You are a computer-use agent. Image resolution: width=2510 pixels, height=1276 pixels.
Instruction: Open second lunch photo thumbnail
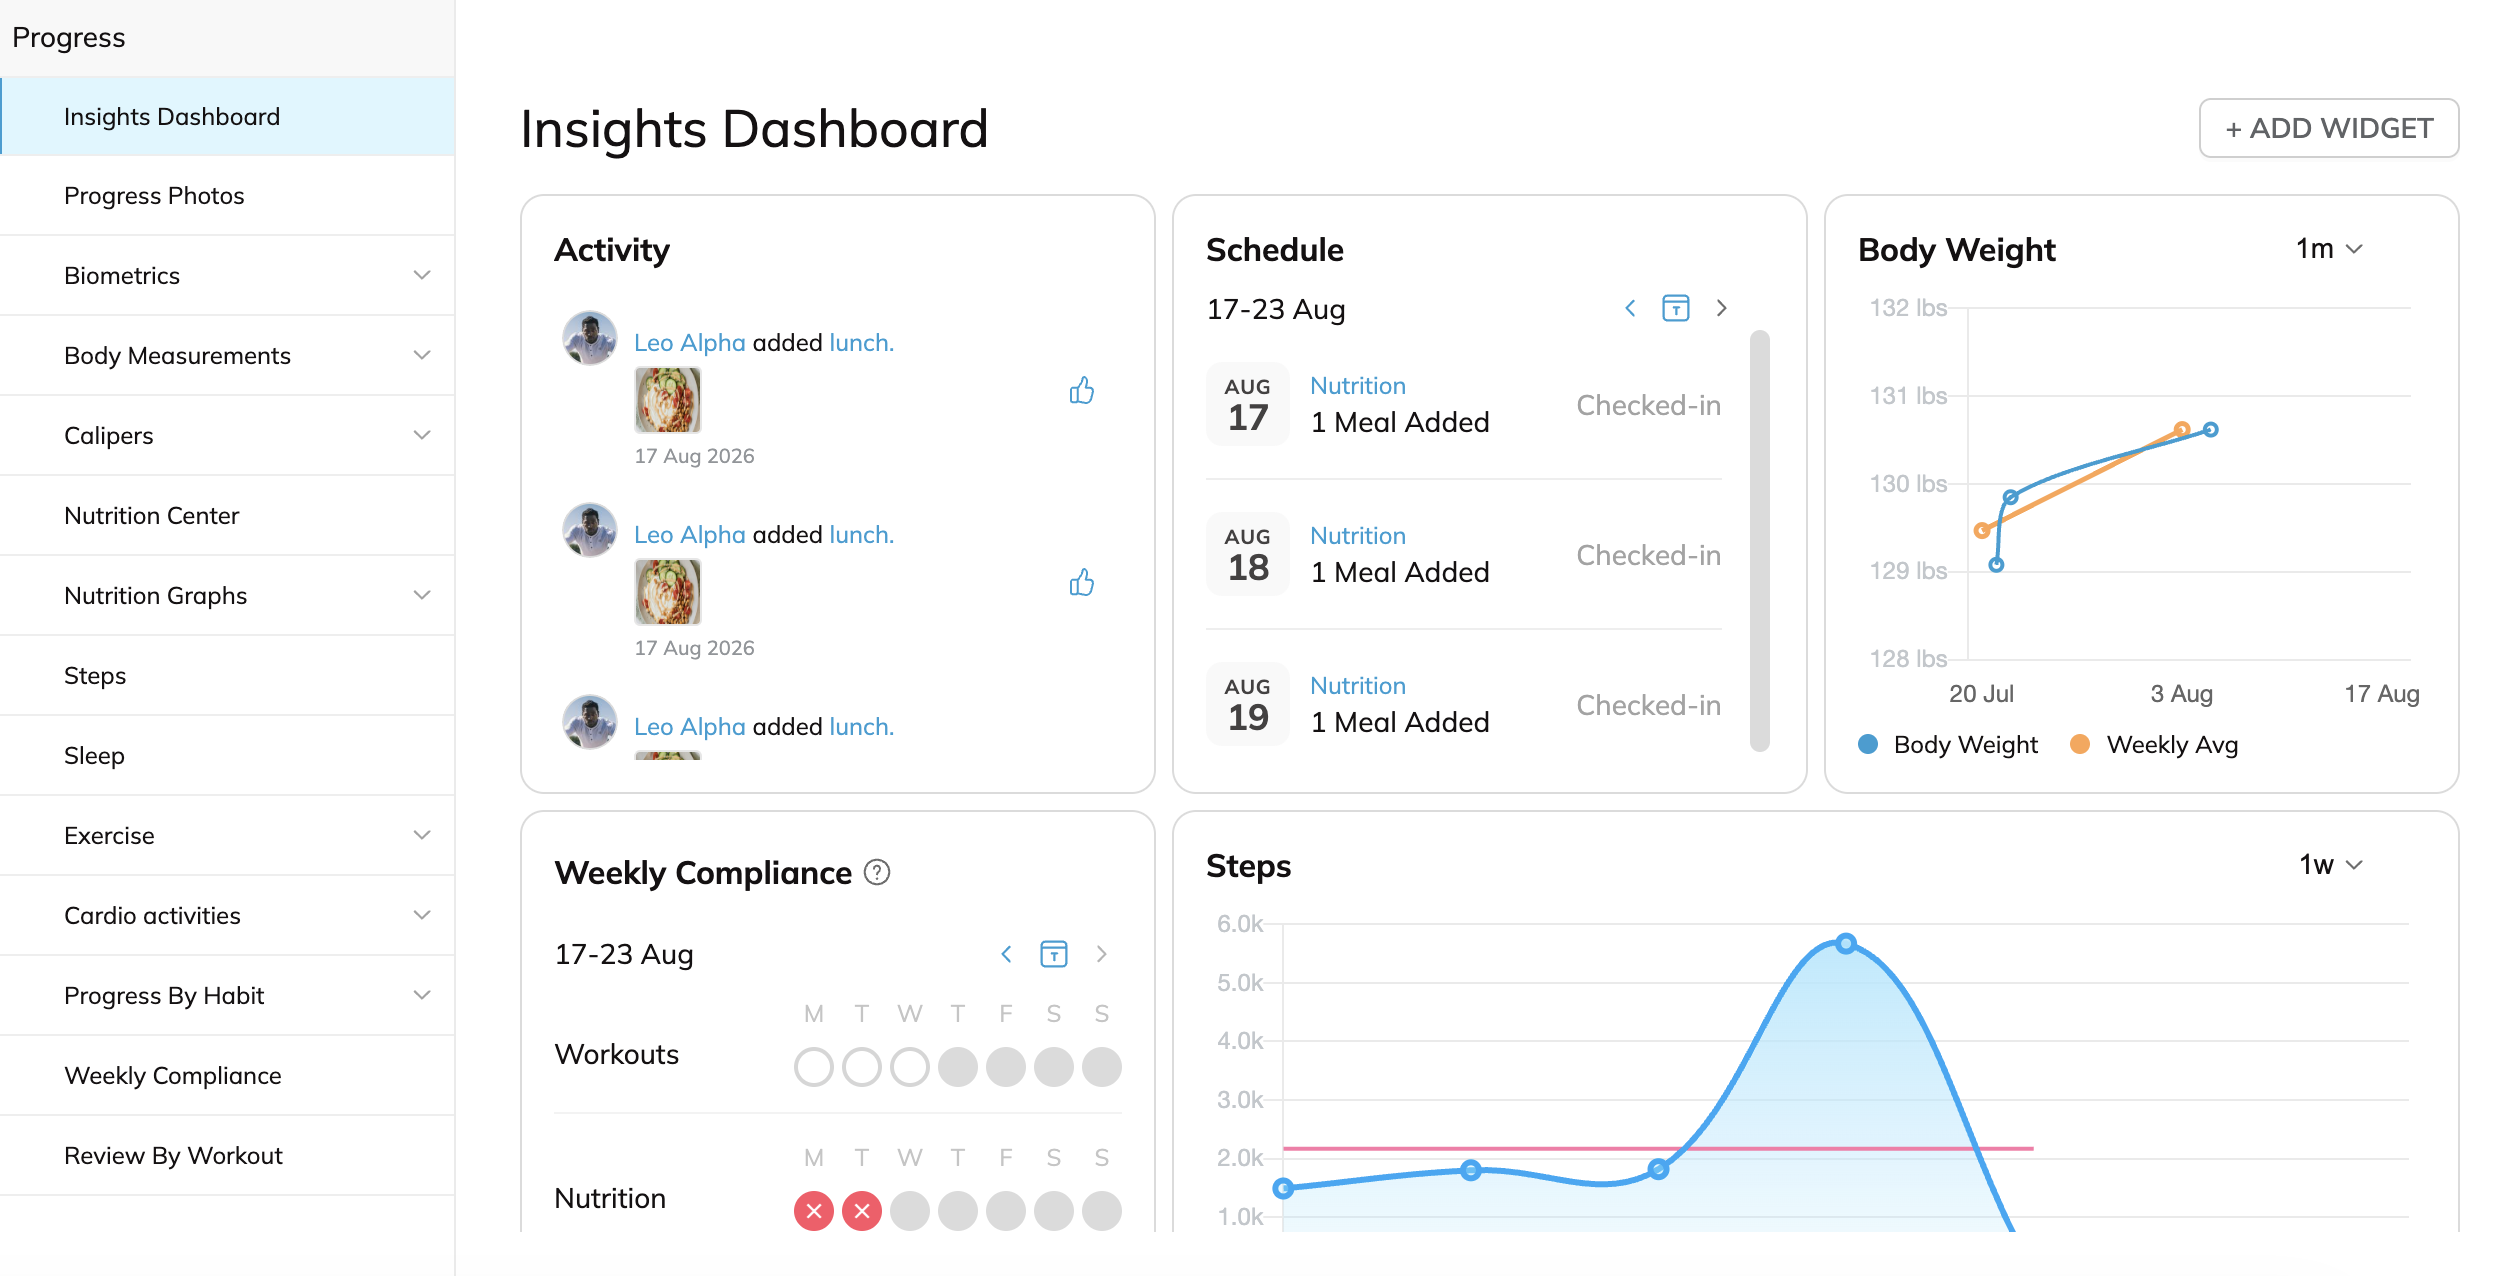(x=668, y=592)
